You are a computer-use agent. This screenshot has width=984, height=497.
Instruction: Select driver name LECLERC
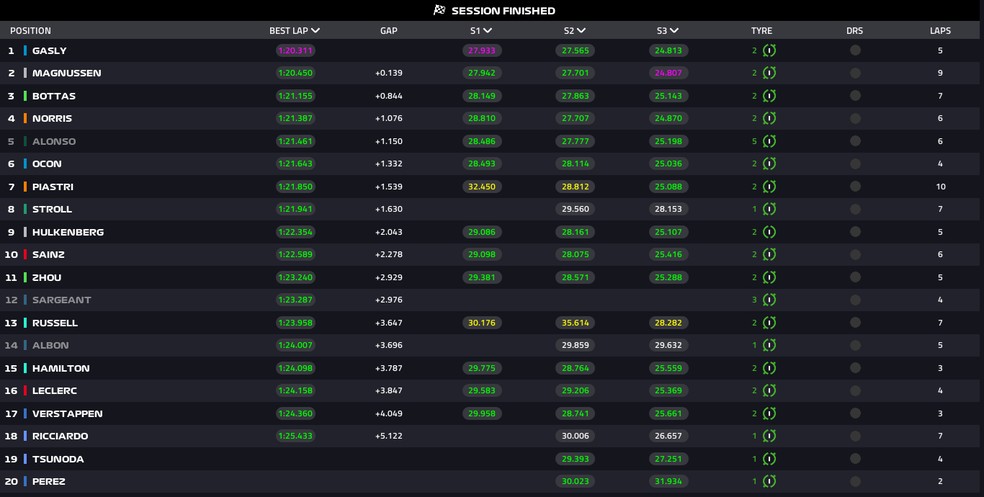55,390
